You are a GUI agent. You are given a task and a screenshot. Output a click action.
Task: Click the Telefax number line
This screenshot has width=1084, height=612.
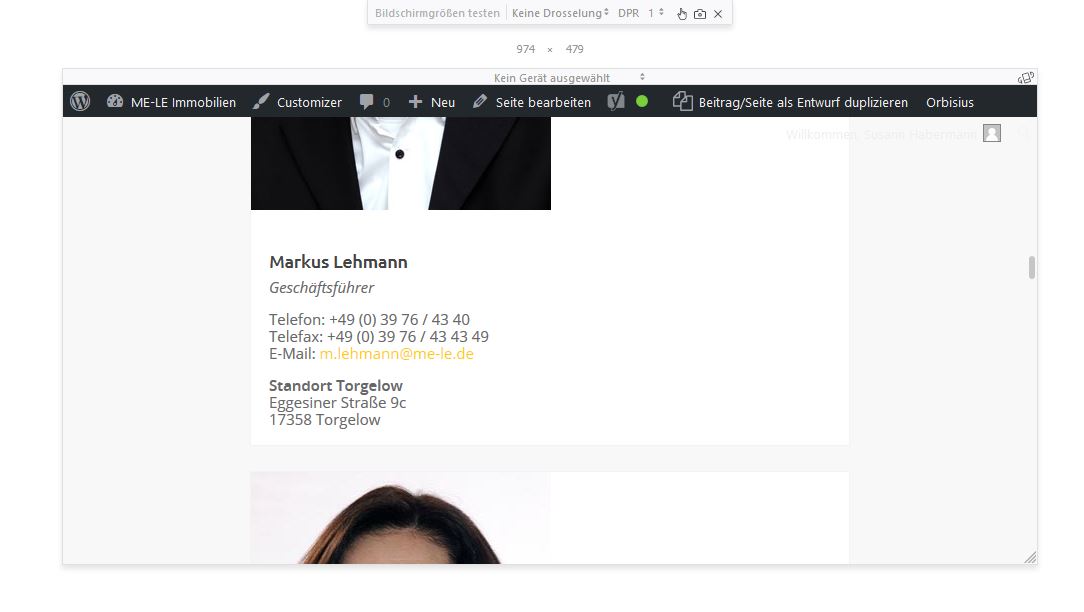(x=379, y=337)
